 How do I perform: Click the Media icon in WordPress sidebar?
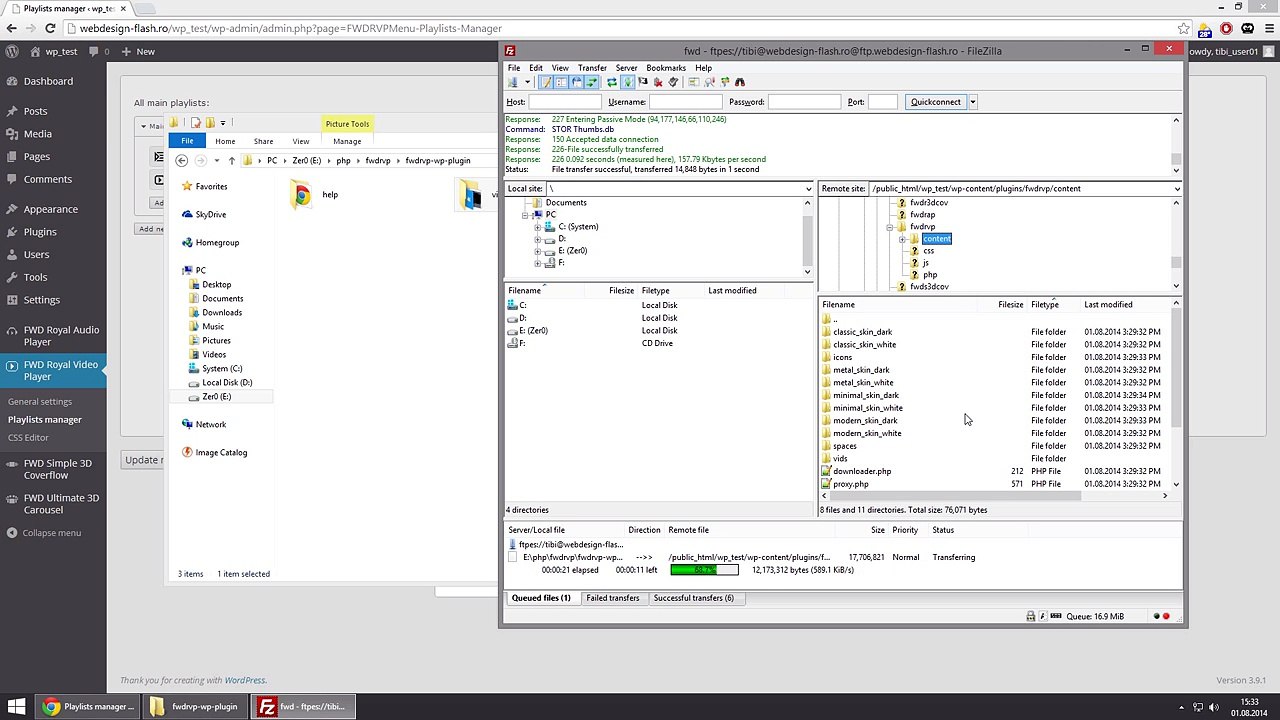[12, 134]
